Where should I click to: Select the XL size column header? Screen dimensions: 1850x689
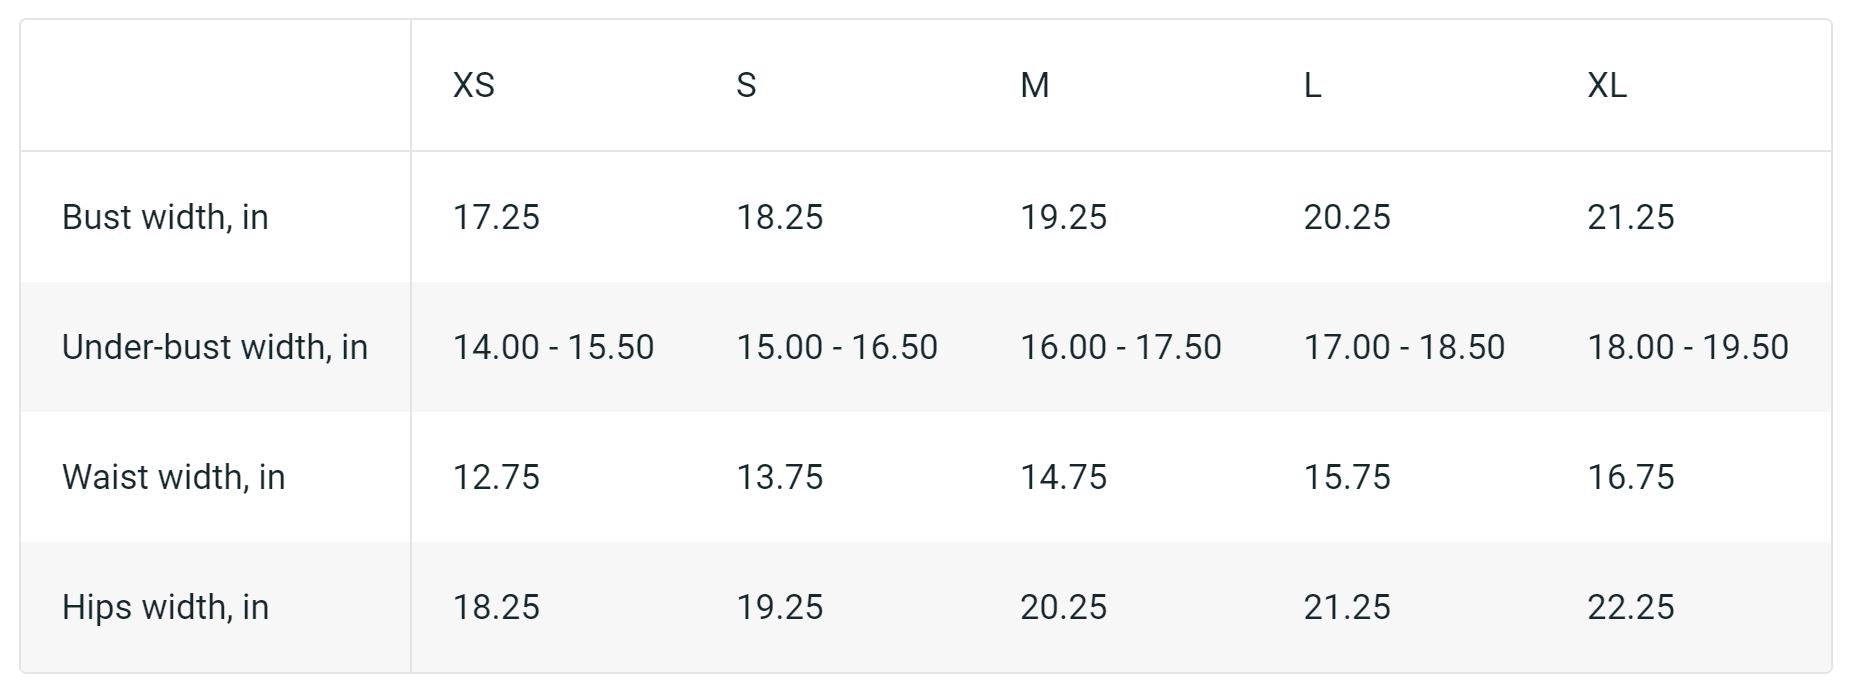[x=1607, y=85]
